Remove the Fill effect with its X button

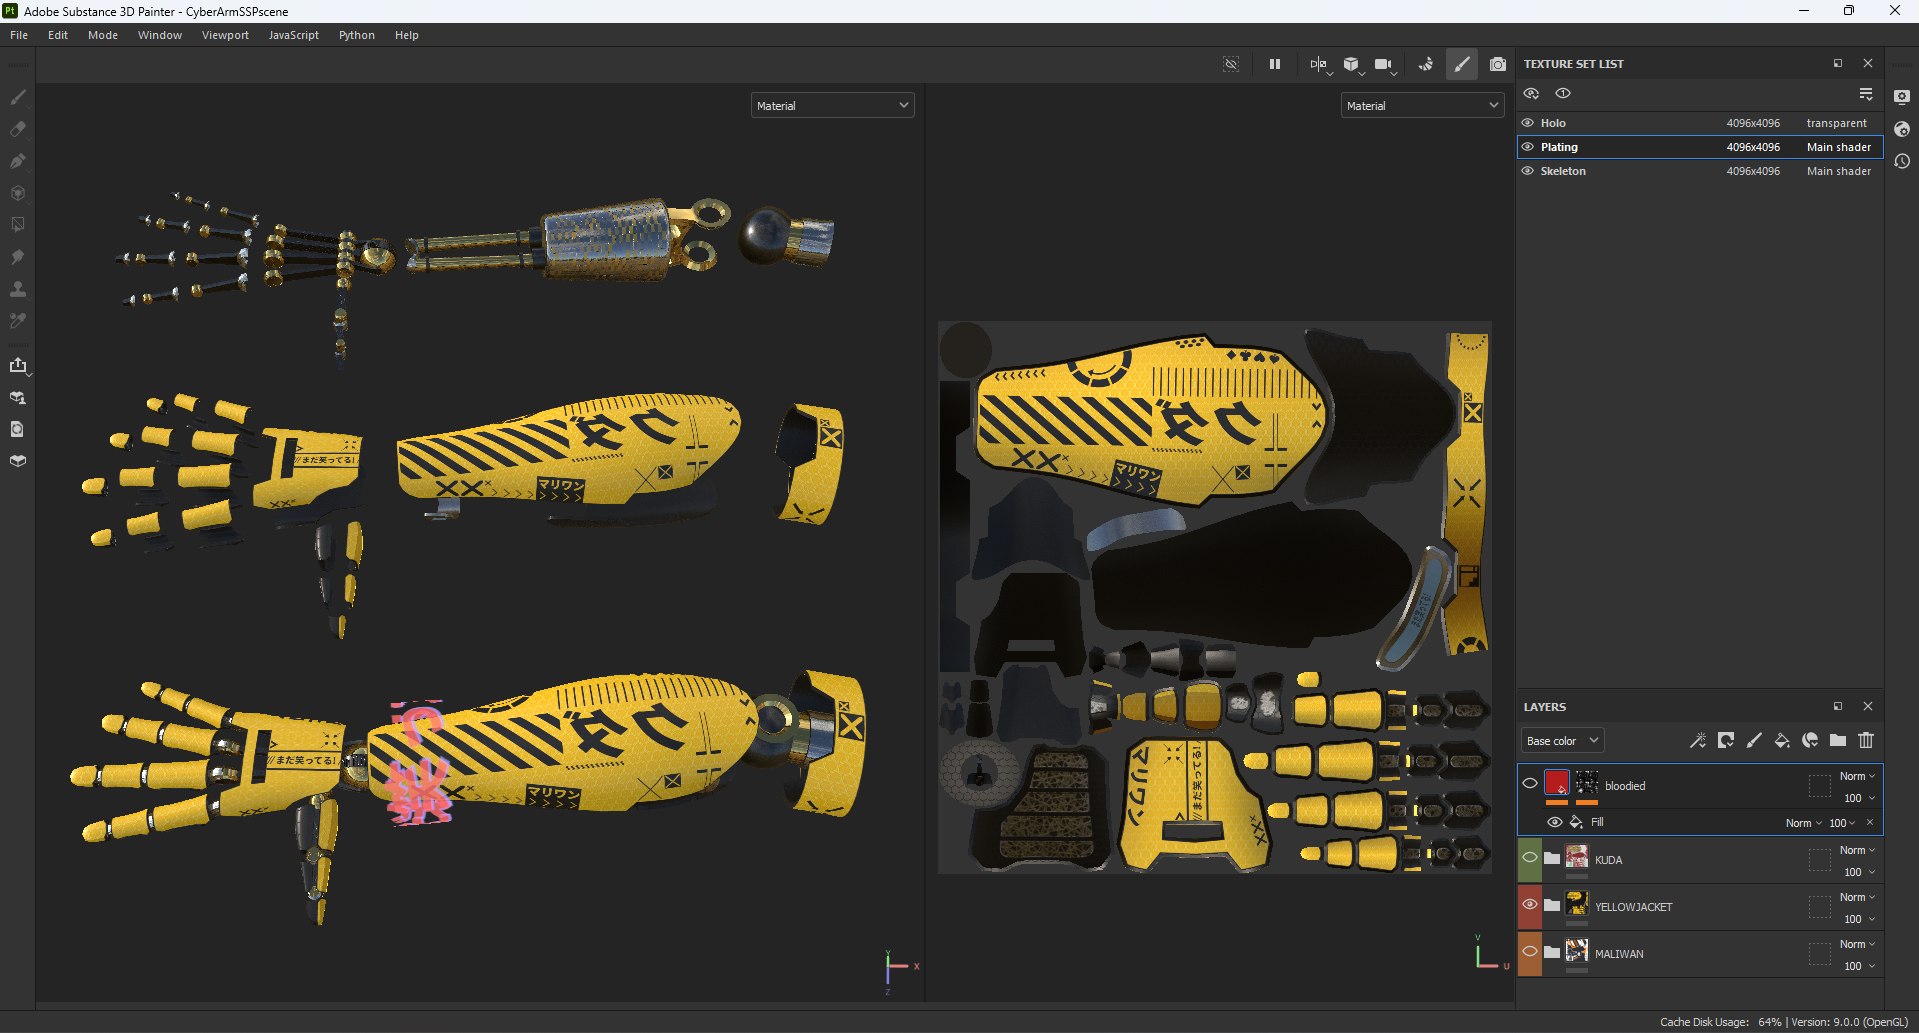[x=1870, y=823]
